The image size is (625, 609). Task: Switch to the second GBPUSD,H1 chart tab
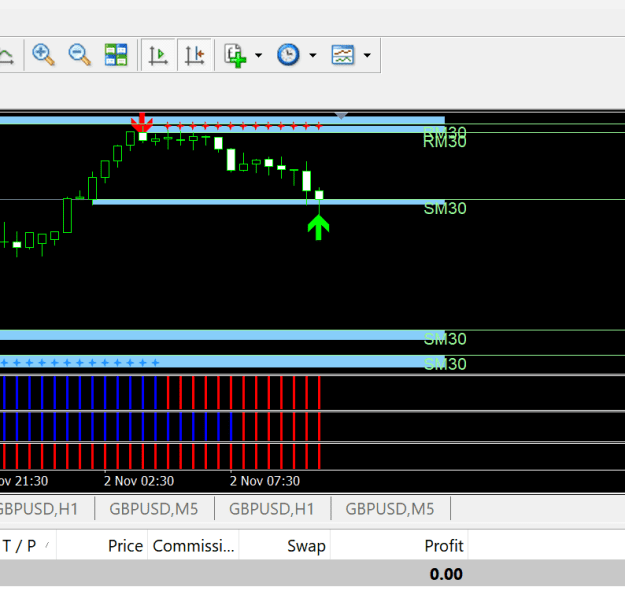point(272,509)
